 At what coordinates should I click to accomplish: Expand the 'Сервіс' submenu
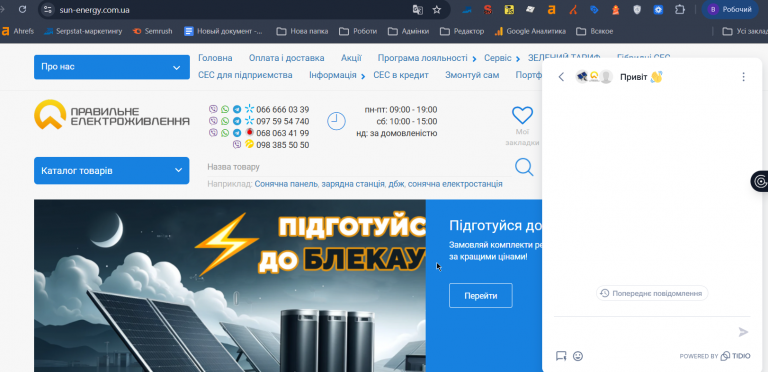click(518, 59)
